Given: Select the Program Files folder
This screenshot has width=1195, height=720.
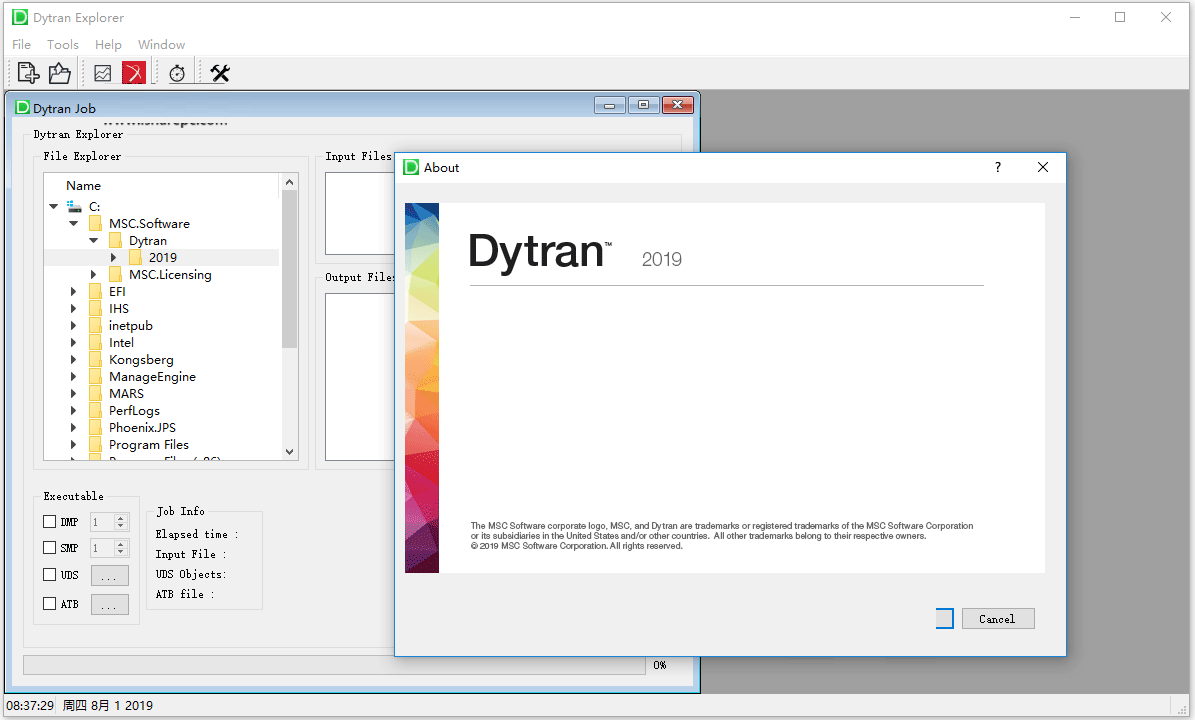Looking at the screenshot, I should [149, 444].
